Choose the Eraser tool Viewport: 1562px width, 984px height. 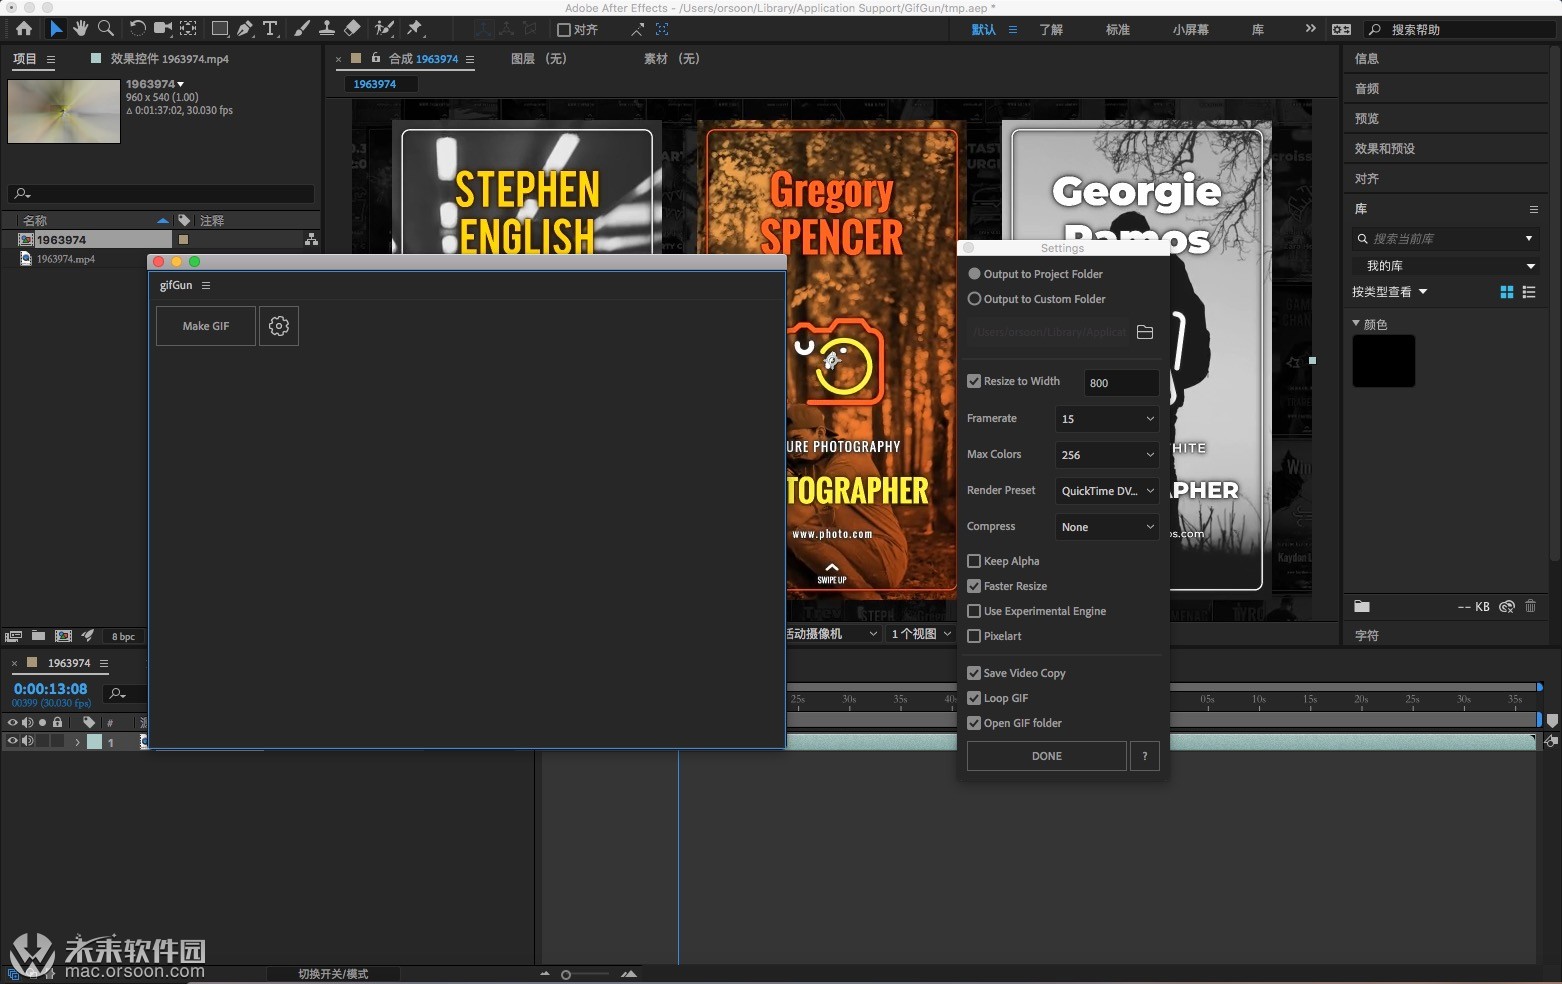coord(352,29)
